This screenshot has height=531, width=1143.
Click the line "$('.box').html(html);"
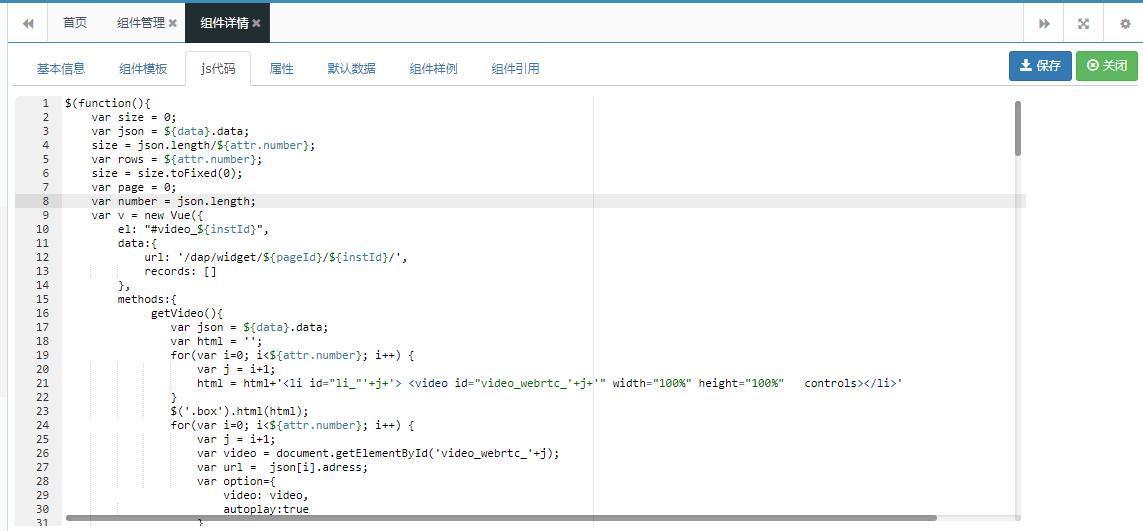coord(240,411)
